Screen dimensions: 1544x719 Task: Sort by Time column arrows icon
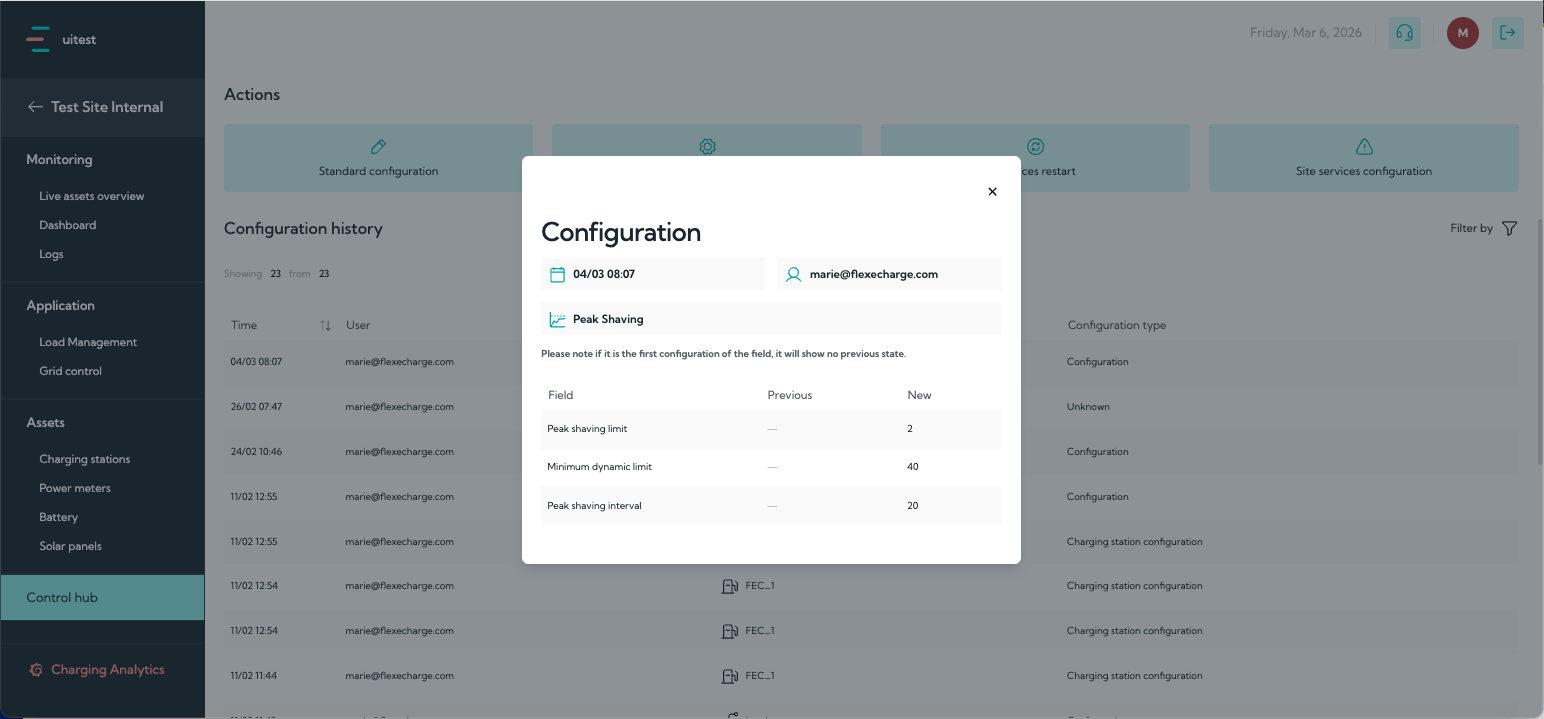click(325, 325)
